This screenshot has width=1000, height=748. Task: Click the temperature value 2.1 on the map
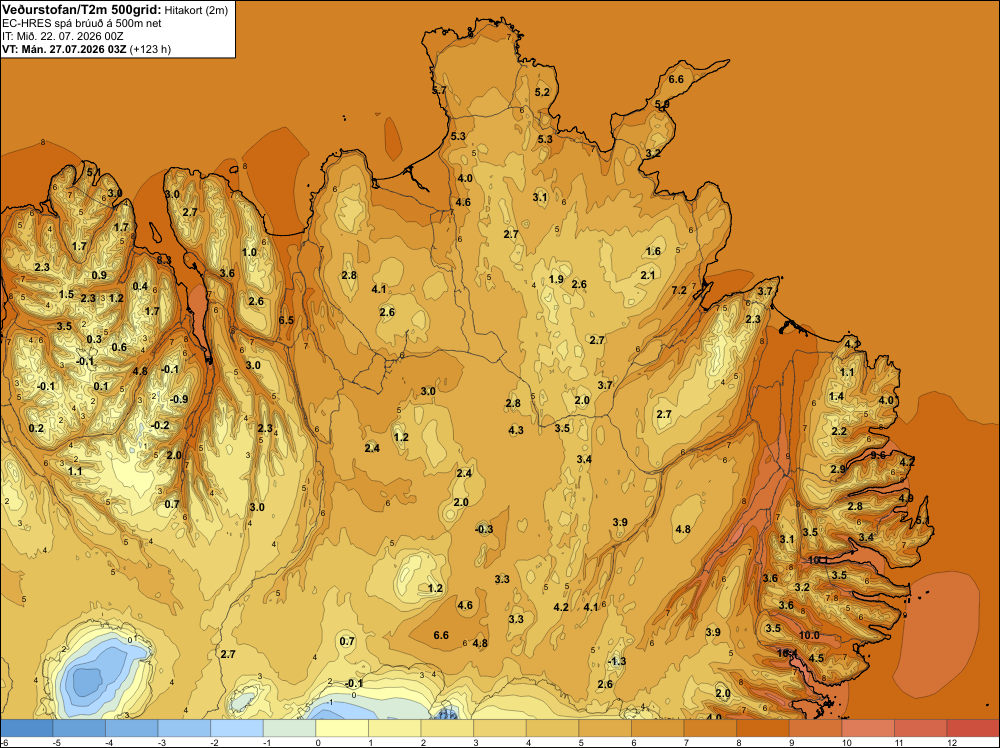[x=648, y=275]
